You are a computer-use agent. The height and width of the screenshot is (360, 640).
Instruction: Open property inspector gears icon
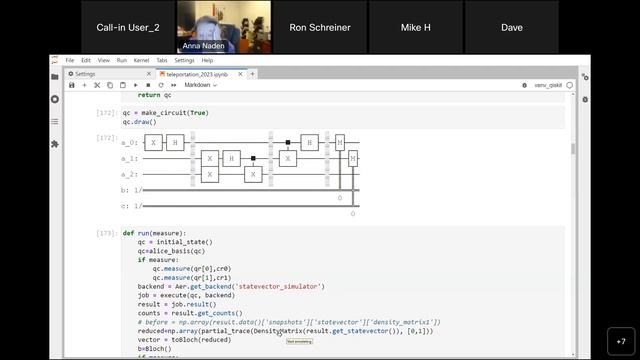tap(585, 77)
